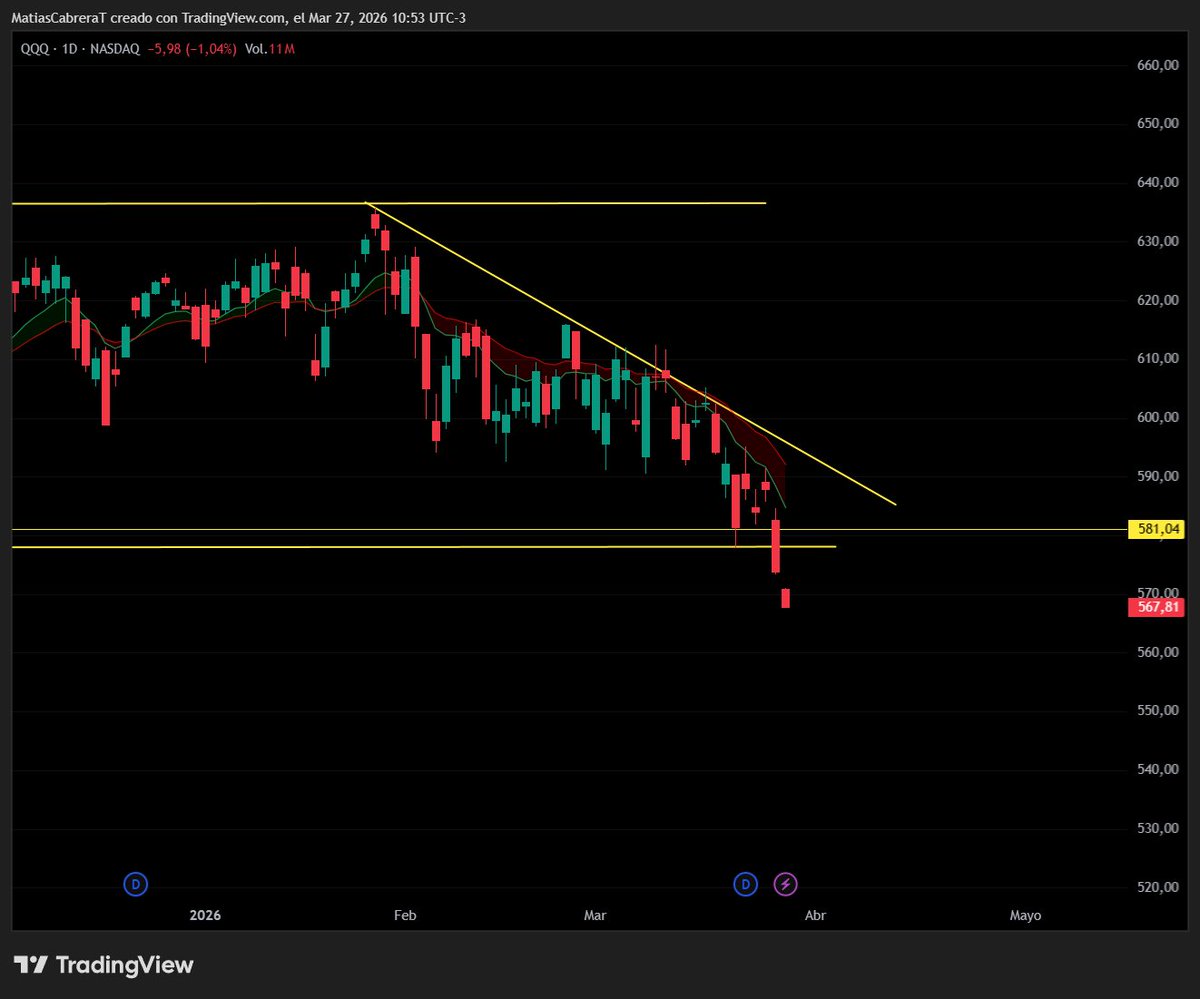The width and height of the screenshot is (1200, 999).
Task: Click the Vol. 11M volume label
Action: (x=272, y=48)
